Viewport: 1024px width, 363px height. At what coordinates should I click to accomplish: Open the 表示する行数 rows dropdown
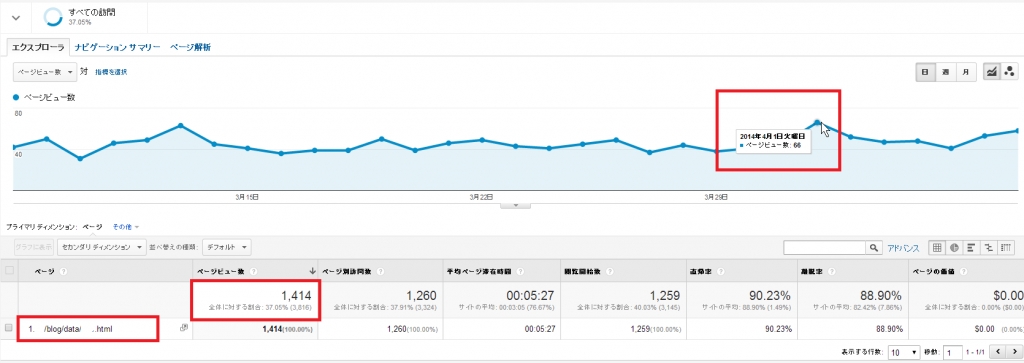(904, 352)
